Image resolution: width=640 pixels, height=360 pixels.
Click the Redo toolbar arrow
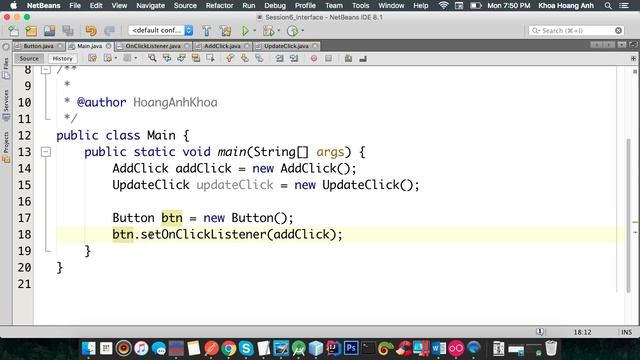[x=109, y=31]
